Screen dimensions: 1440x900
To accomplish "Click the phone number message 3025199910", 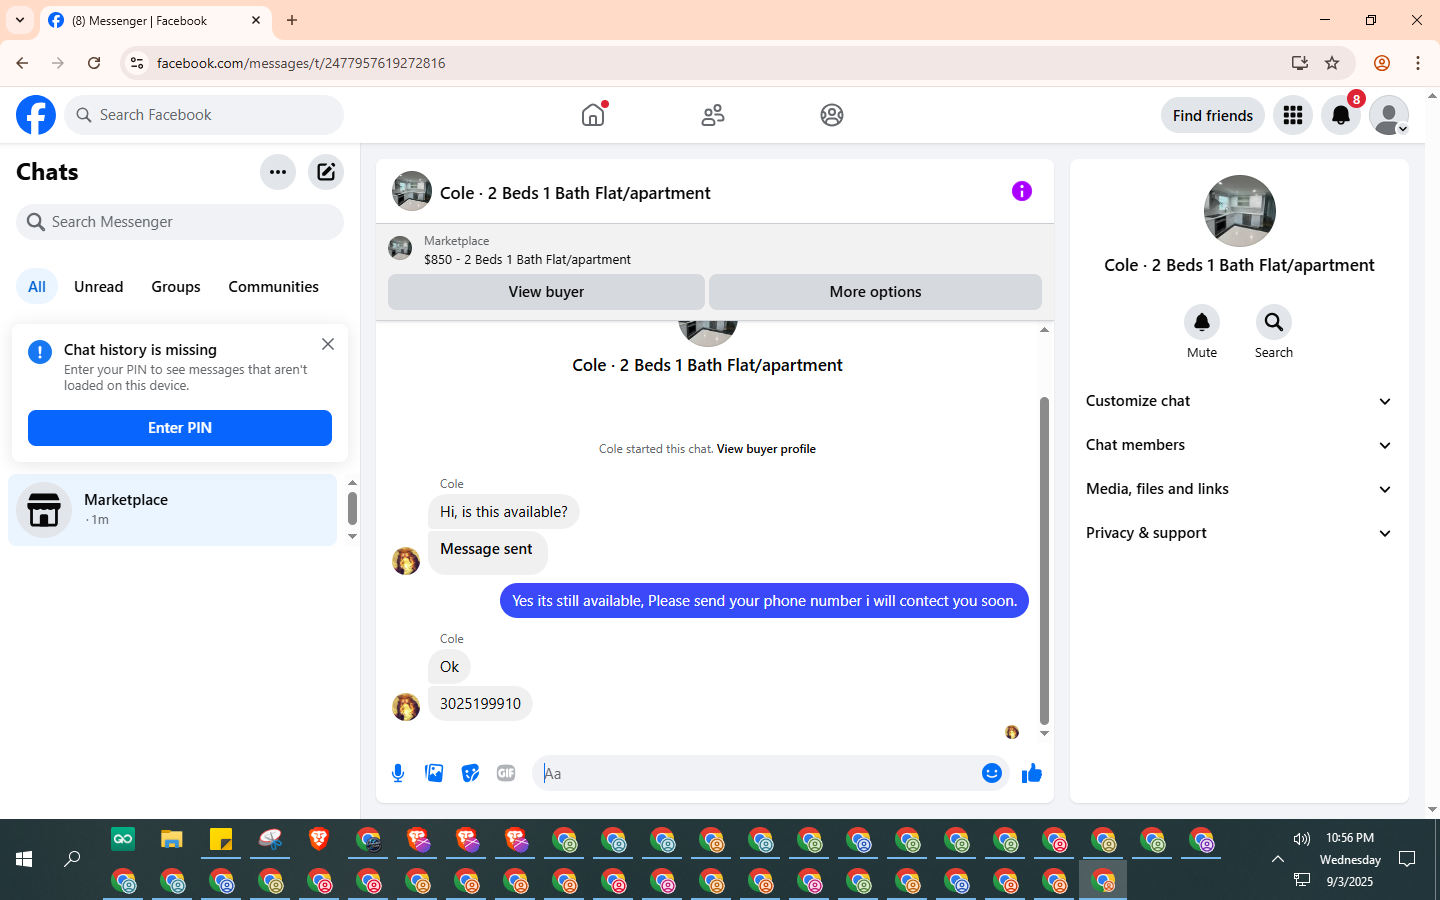I will [480, 704].
